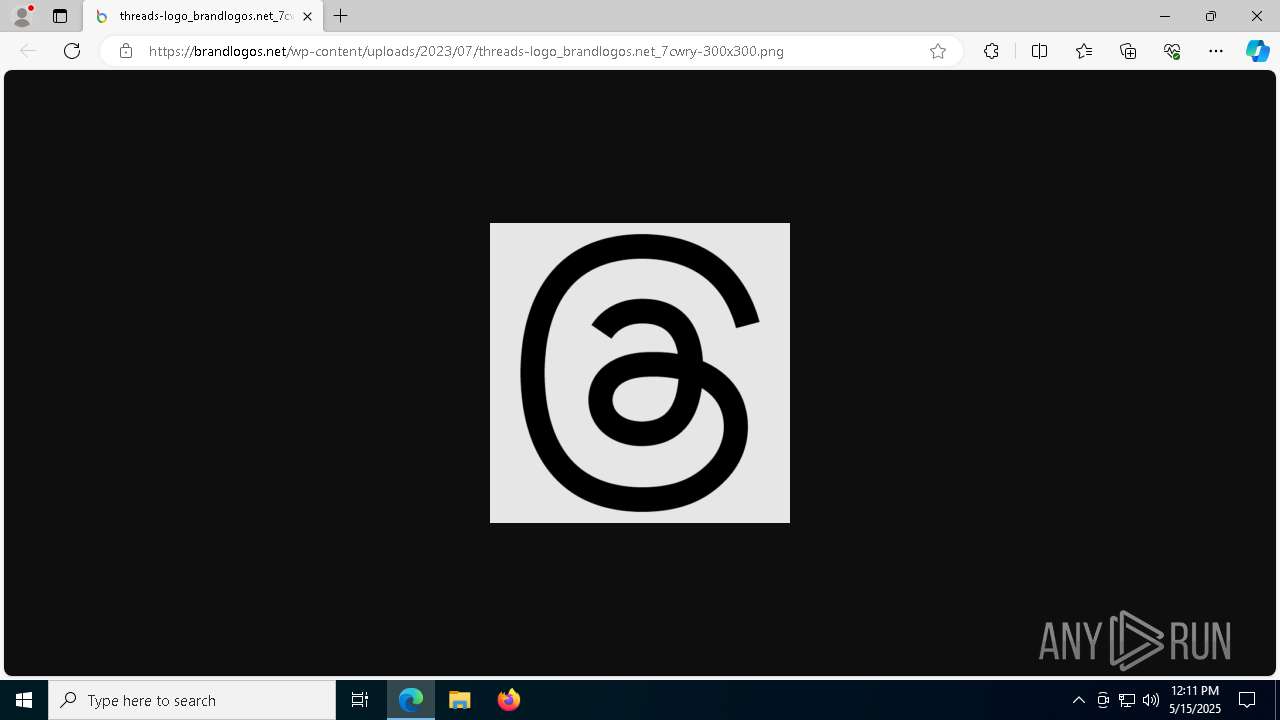Open the Extensions puzzle icon

[991, 51]
